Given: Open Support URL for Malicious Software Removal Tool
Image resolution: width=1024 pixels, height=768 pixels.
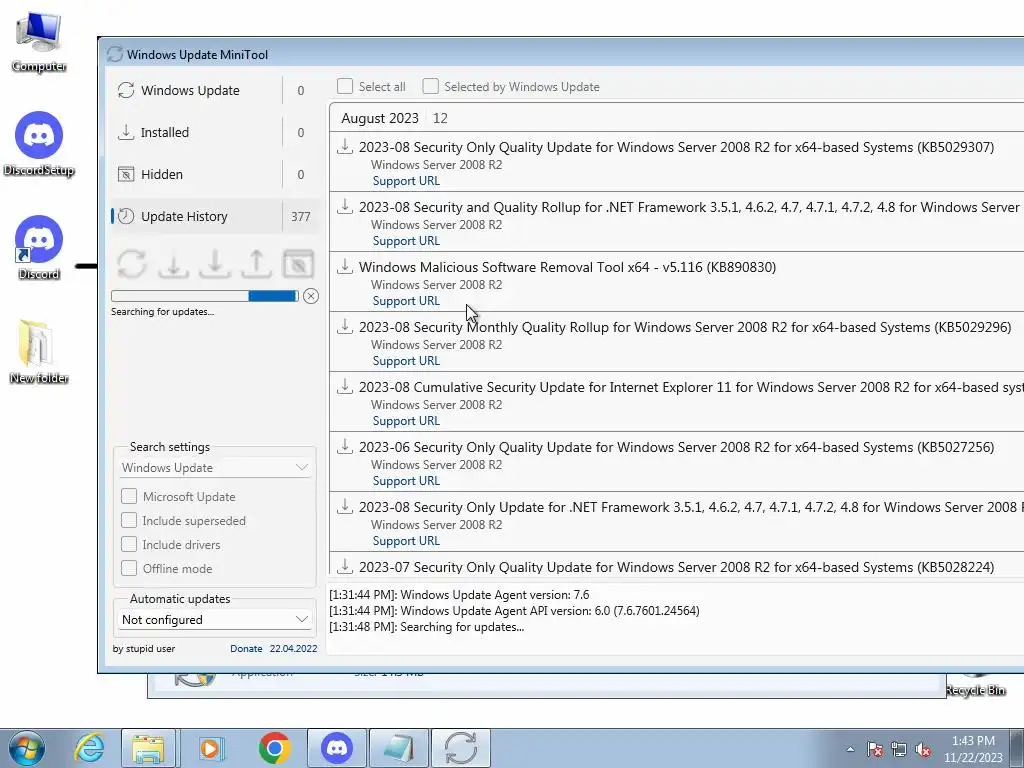Looking at the screenshot, I should click(406, 301).
